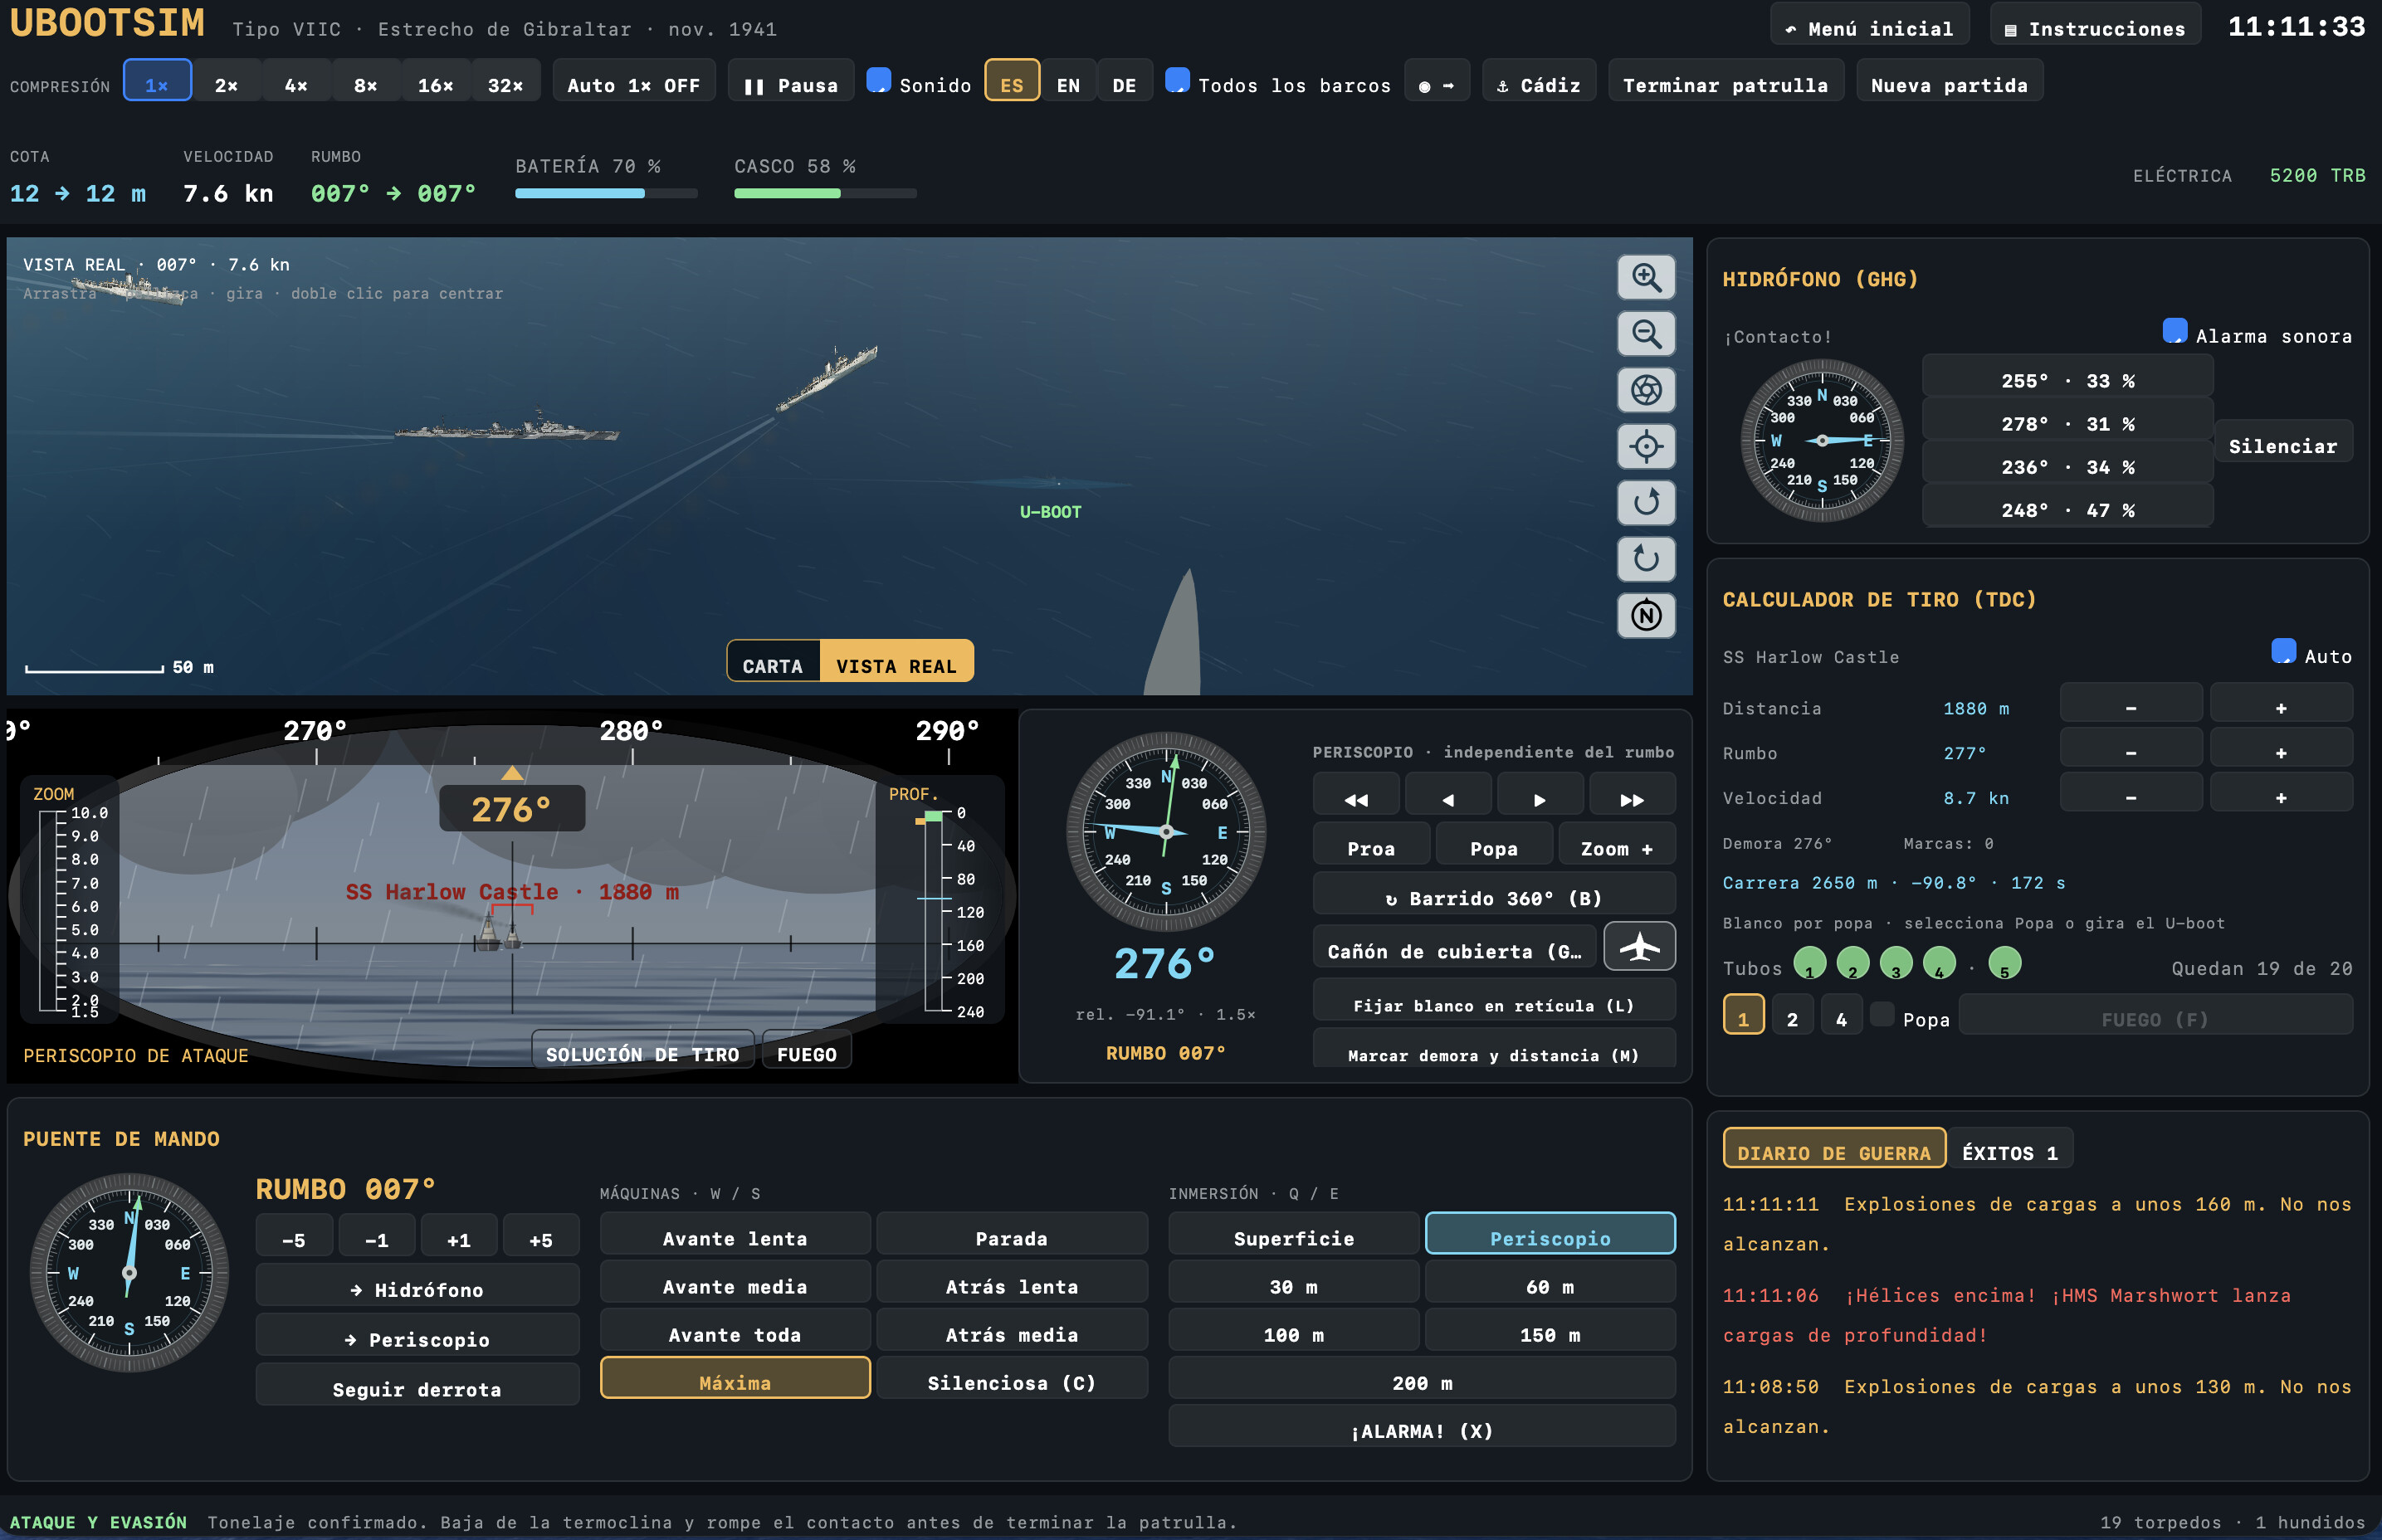Reset view to north icon
The height and width of the screenshot is (1540, 2382).
point(1645,615)
